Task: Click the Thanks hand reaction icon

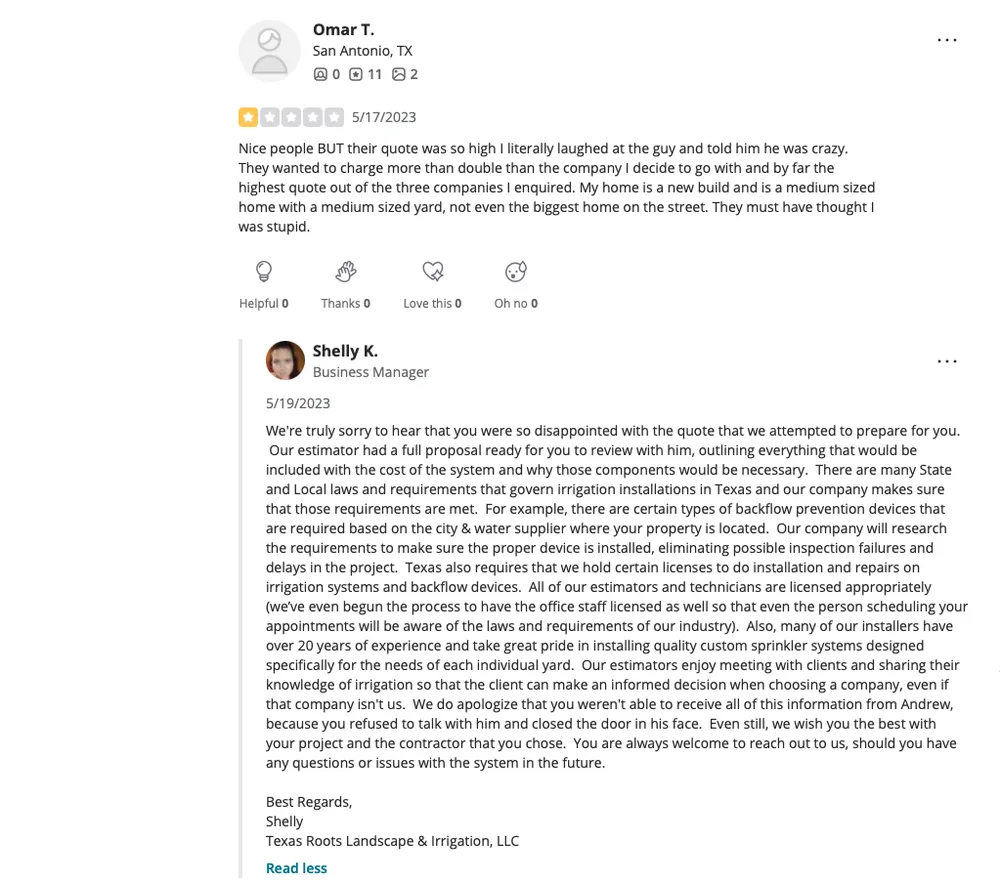Action: coord(346,272)
